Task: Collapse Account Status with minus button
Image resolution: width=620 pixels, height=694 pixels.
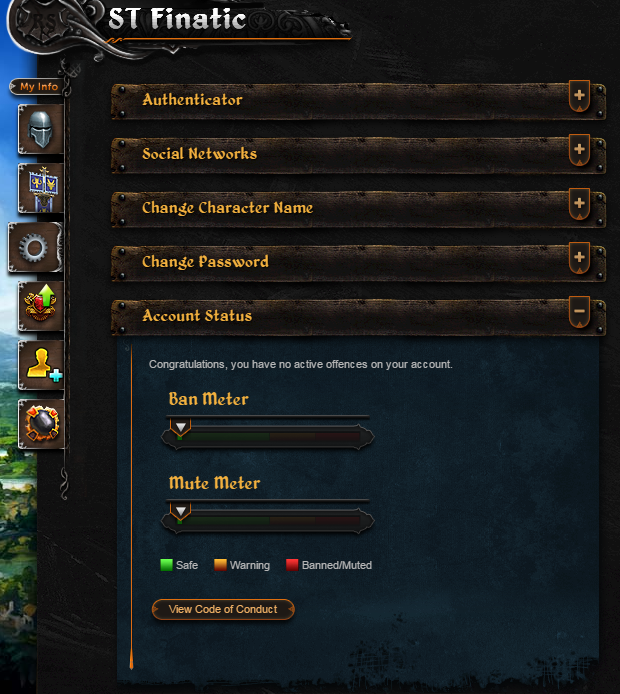Action: (x=579, y=312)
